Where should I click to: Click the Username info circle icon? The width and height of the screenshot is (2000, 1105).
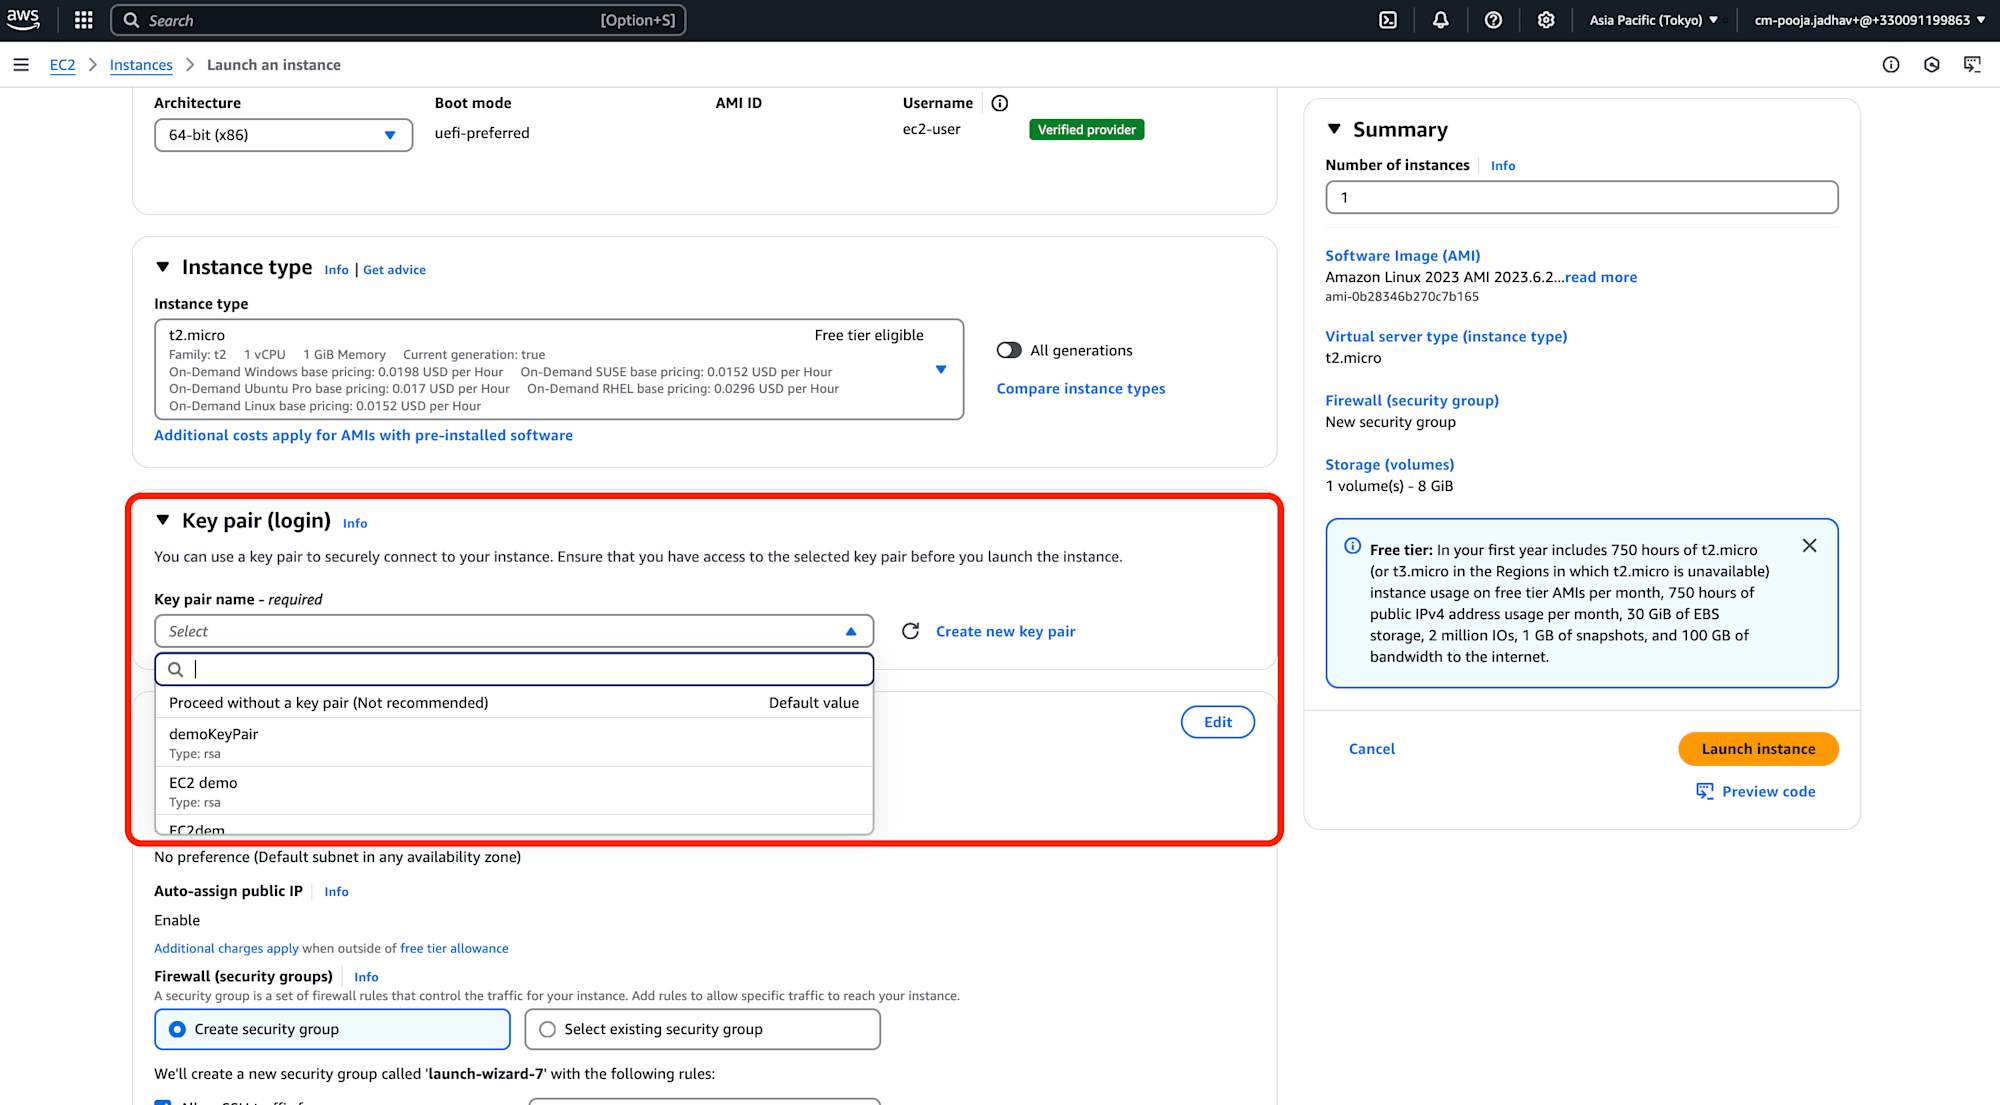pos(1000,103)
